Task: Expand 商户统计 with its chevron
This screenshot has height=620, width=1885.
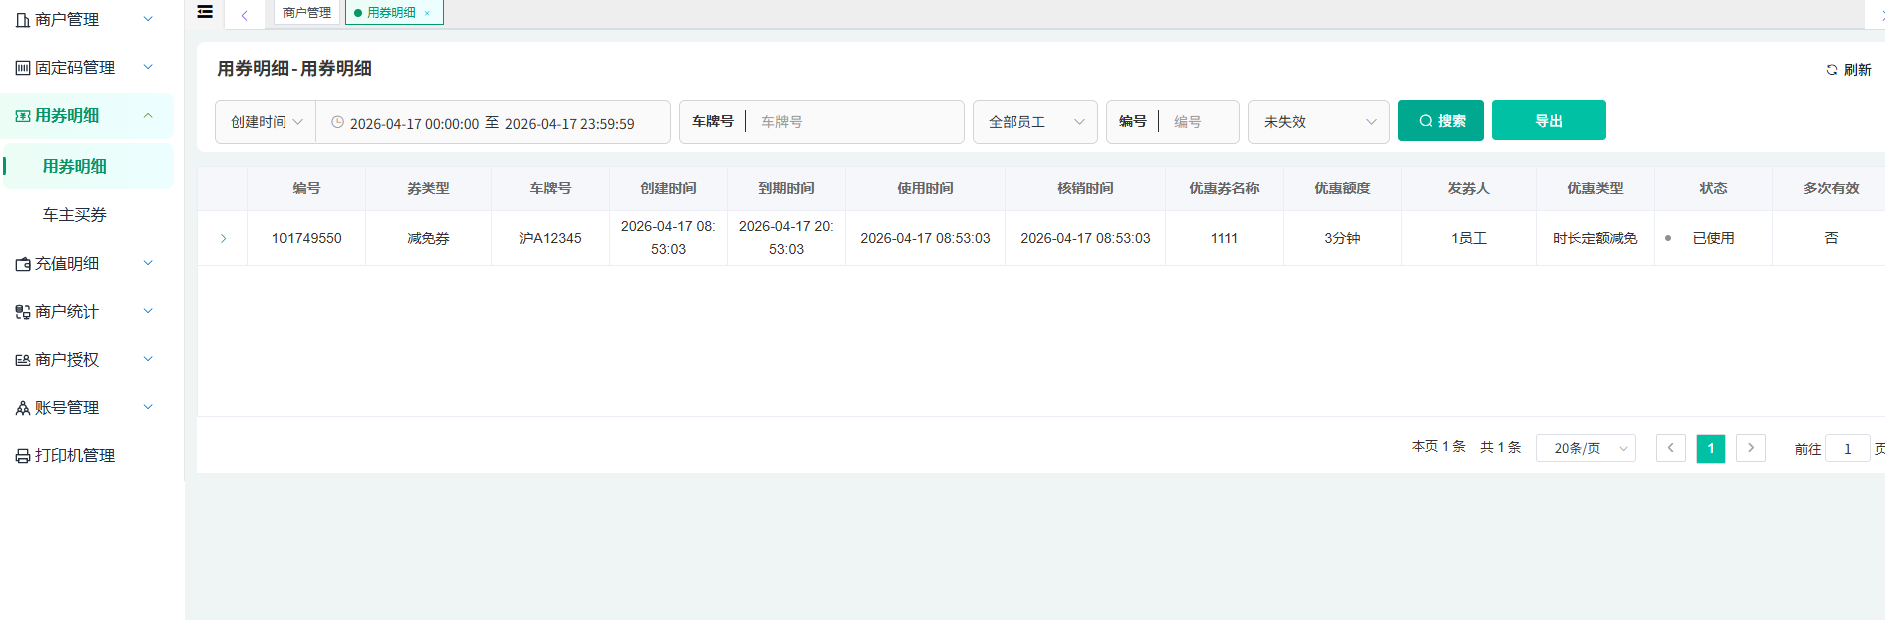Action: pos(148,311)
